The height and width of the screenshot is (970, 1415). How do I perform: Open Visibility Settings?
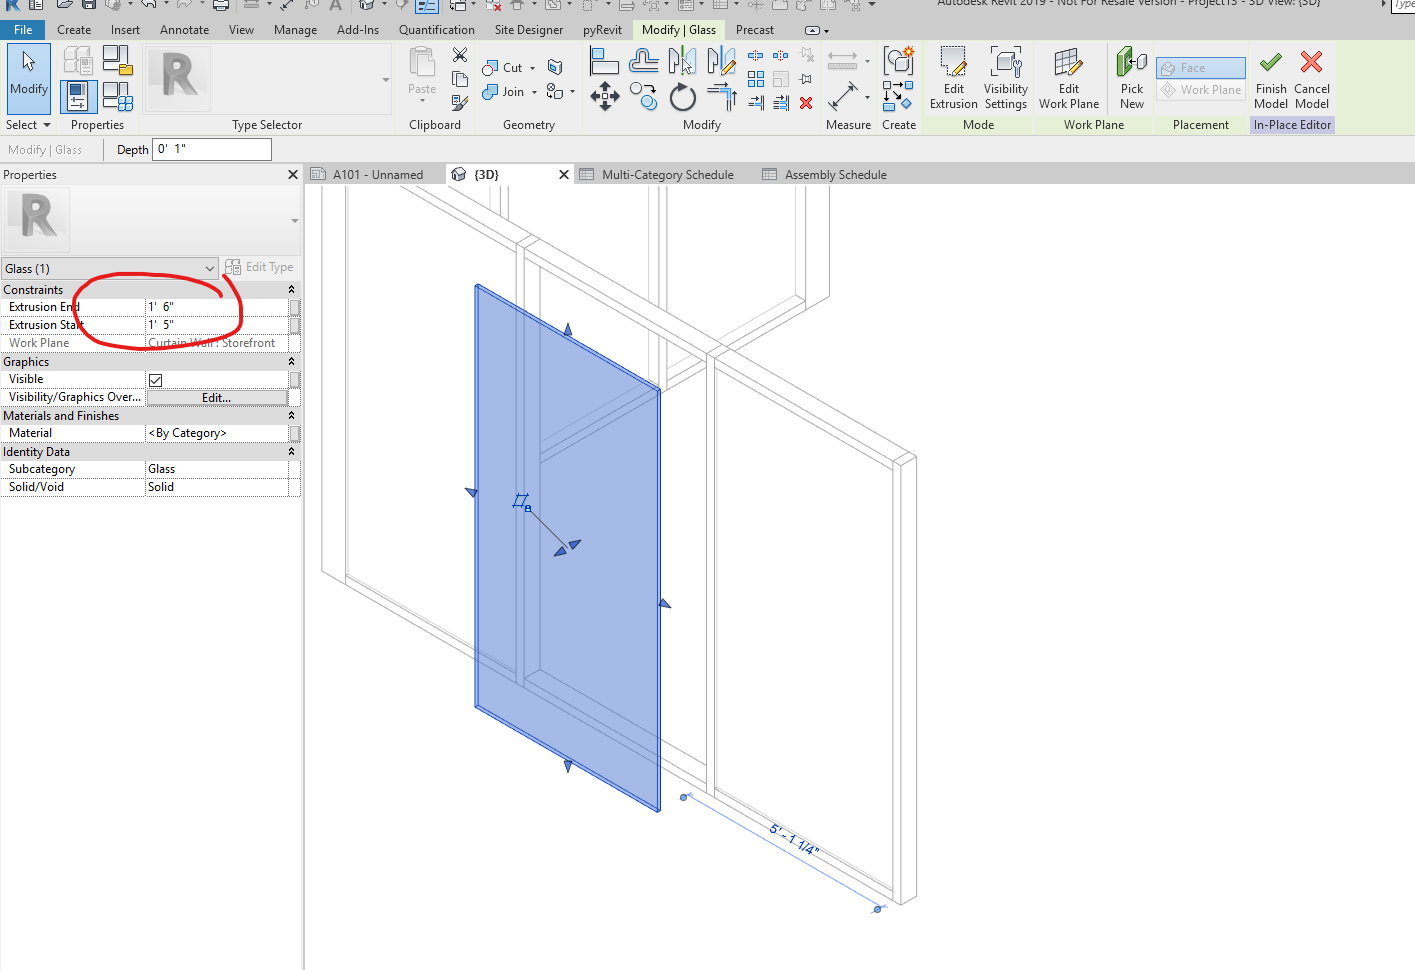pyautogui.click(x=1006, y=78)
